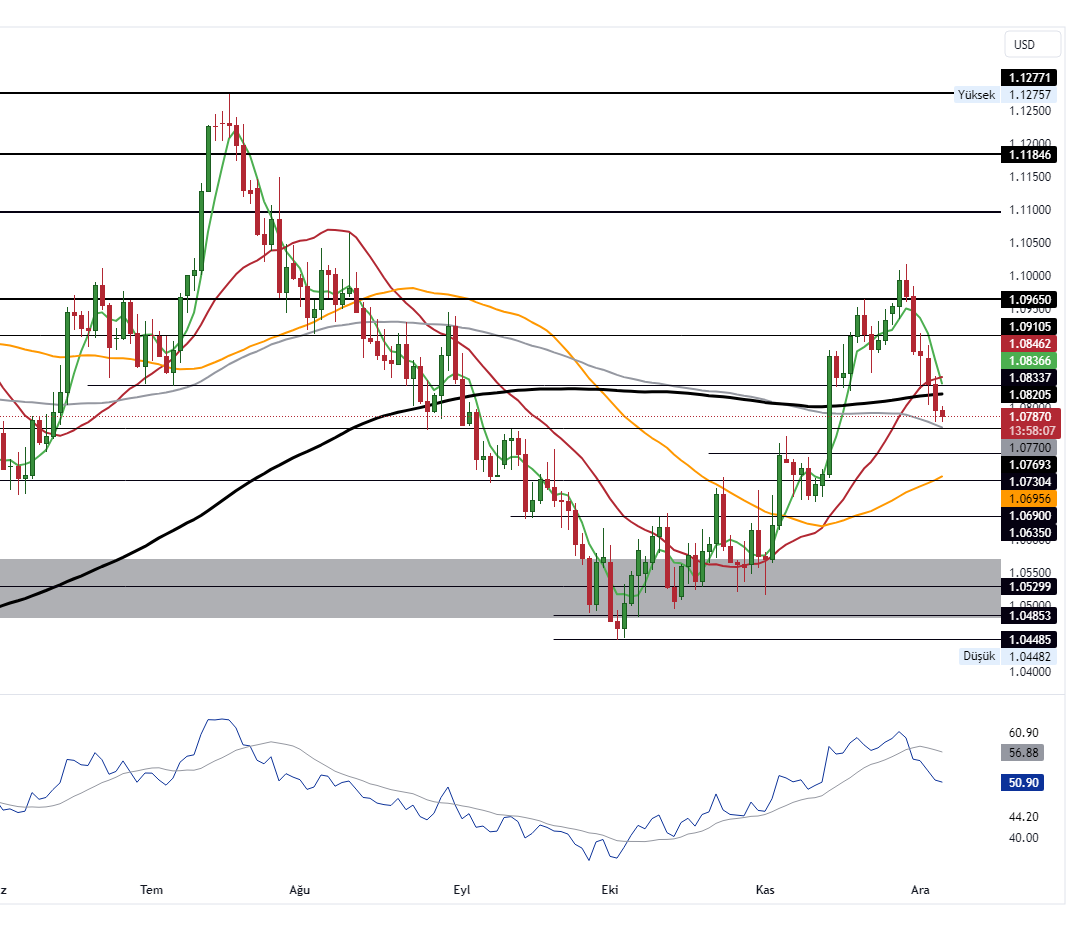Select the 1.09650 resistance level label
This screenshot has height=939, width=1075.
(1031, 299)
